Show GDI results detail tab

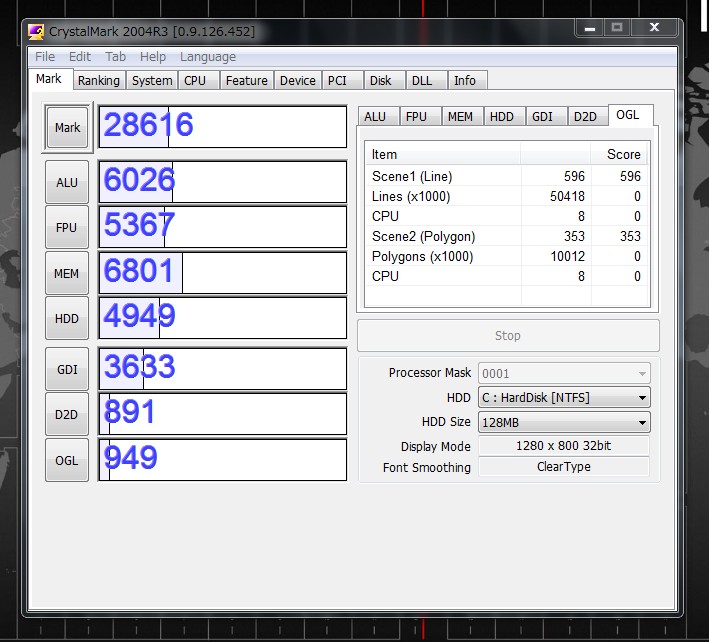point(547,117)
